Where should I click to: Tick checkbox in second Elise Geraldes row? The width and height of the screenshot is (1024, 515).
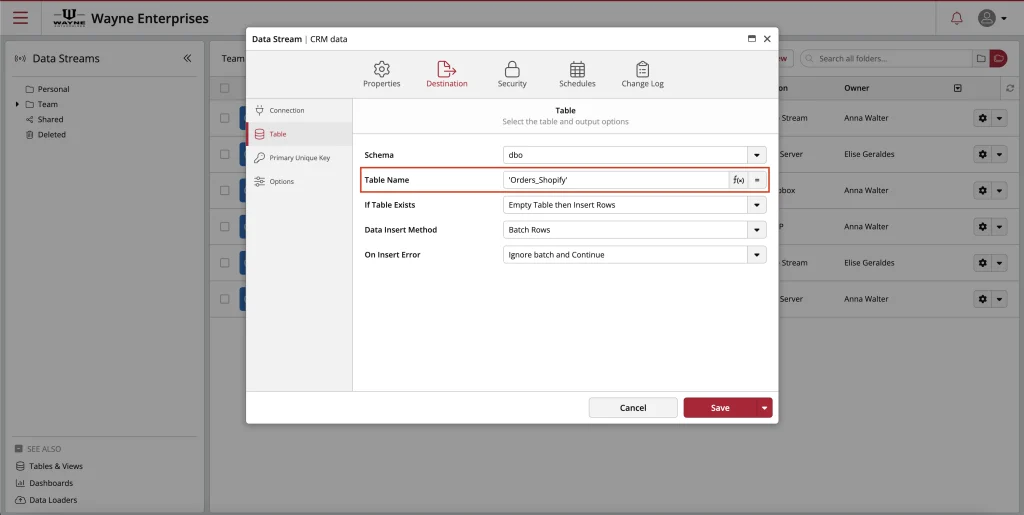coord(225,262)
